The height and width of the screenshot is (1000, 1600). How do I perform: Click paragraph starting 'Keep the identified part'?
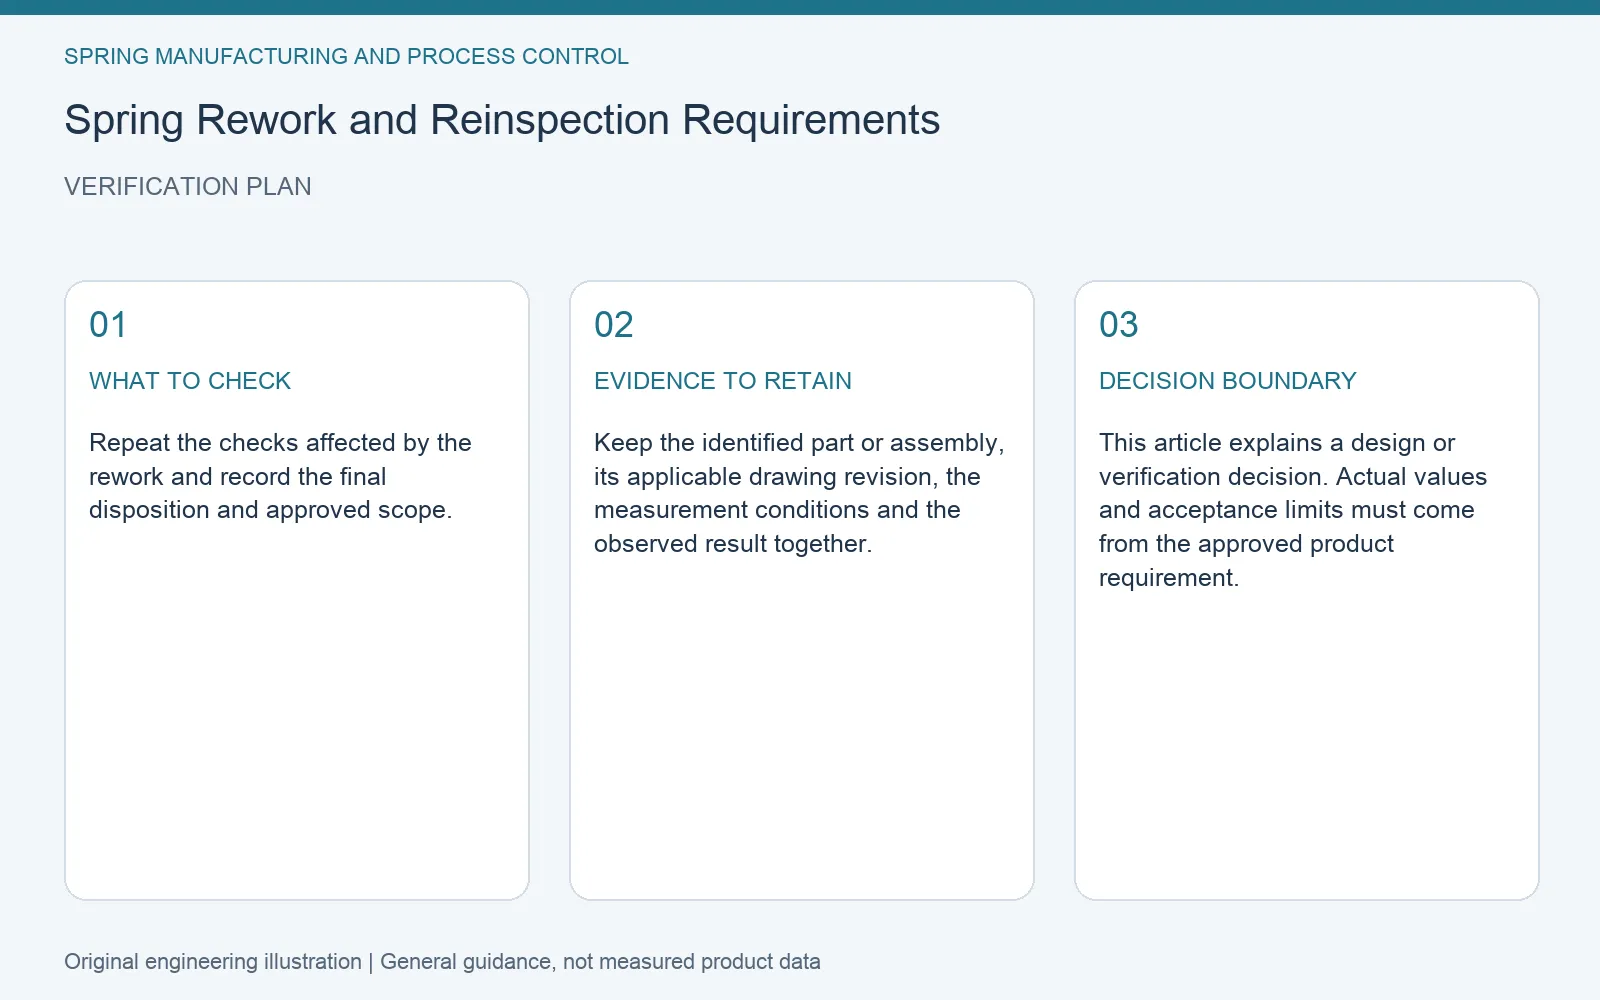[799, 493]
